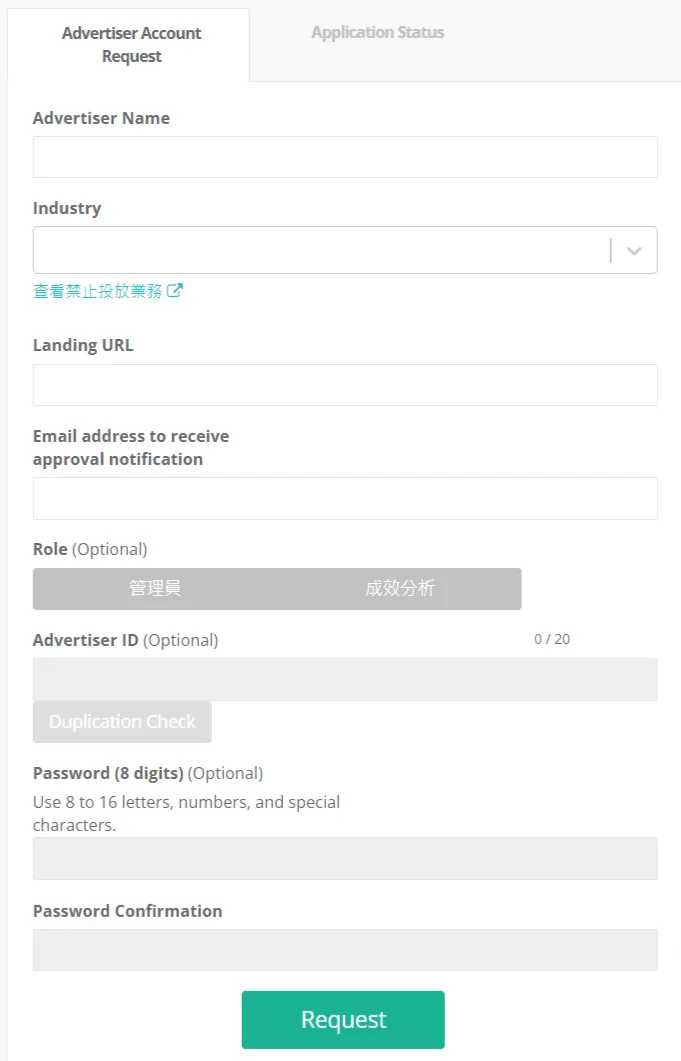The height and width of the screenshot is (1061, 681).
Task: Open the Advertiser Account Request tab
Action: (131, 45)
